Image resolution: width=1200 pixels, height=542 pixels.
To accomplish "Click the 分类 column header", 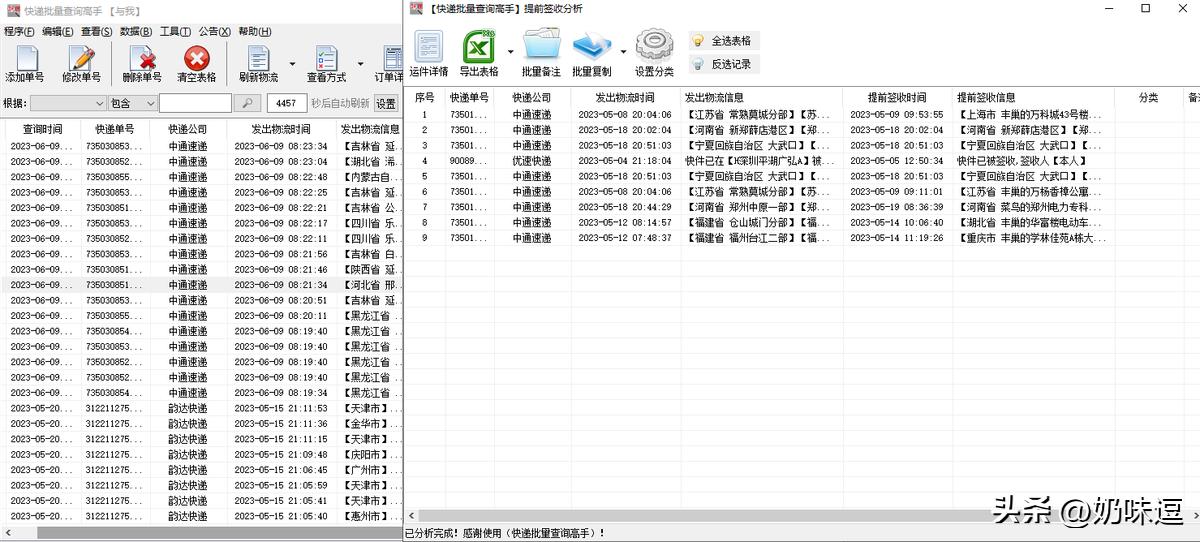I will click(x=1148, y=97).
